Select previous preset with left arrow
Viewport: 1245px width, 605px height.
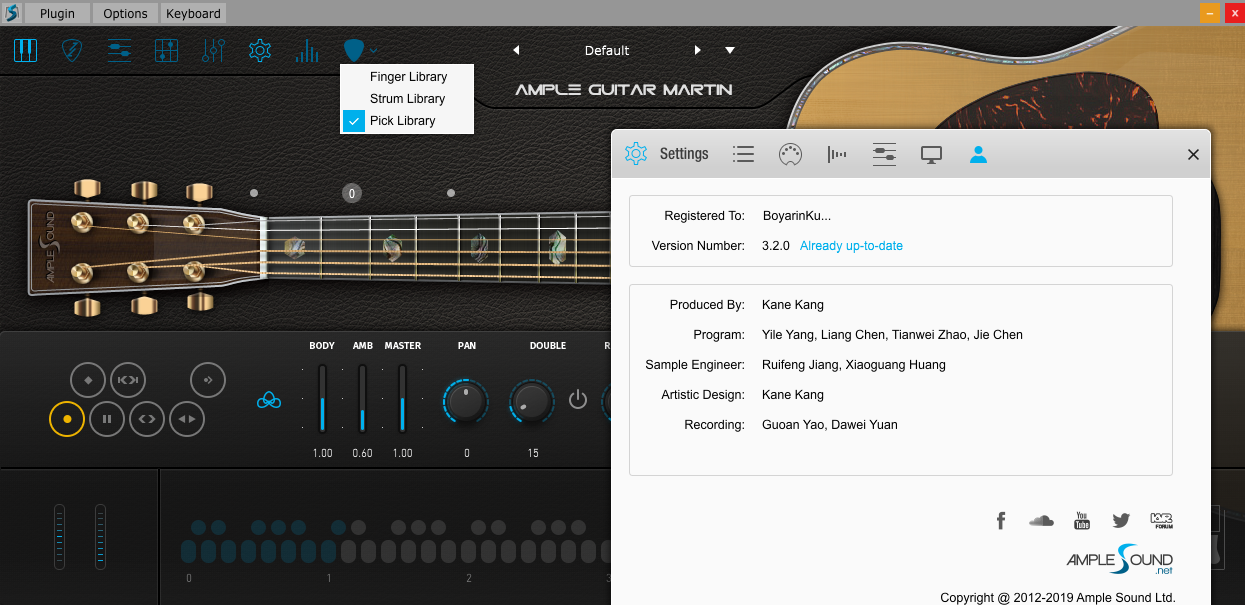516,50
